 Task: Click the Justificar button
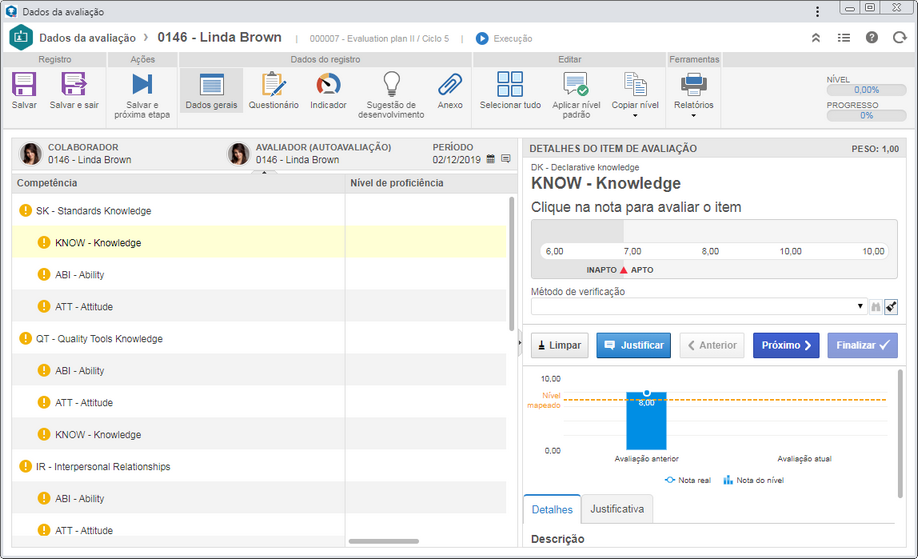[x=633, y=345]
